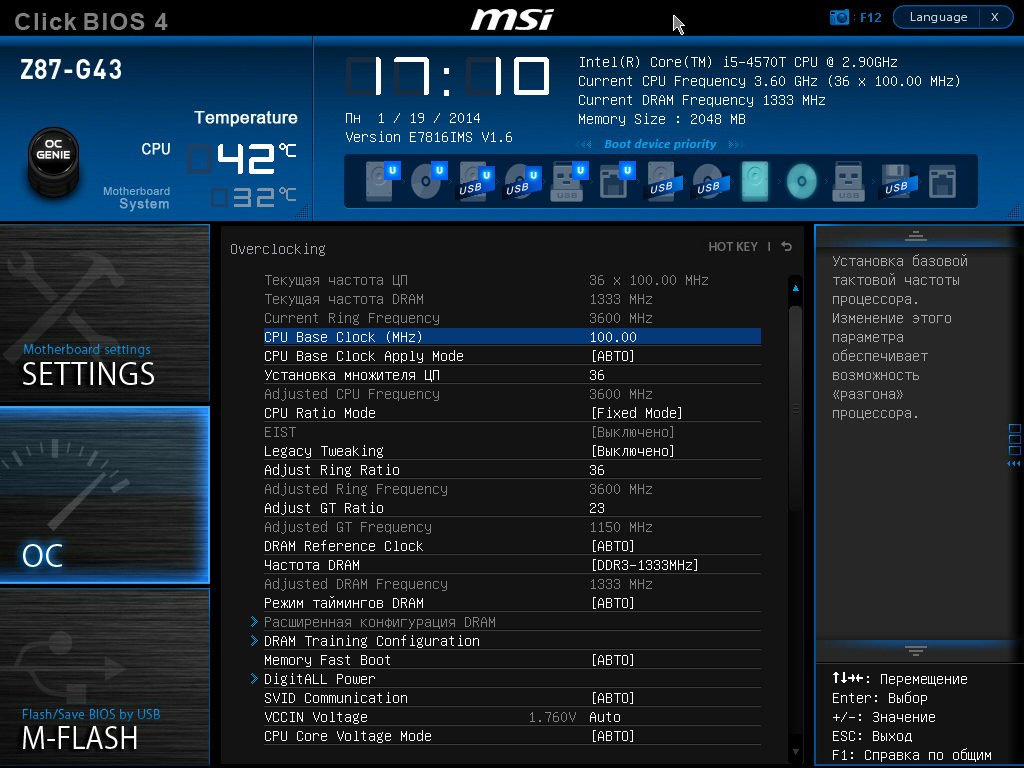Image resolution: width=1024 pixels, height=768 pixels.
Task: Select Установка множителя ЦП value 36
Action: pyautogui.click(x=512, y=375)
